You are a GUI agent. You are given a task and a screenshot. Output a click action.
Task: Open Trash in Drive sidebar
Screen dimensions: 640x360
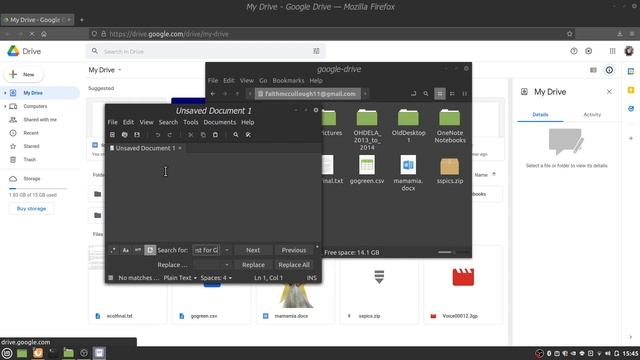click(29, 160)
